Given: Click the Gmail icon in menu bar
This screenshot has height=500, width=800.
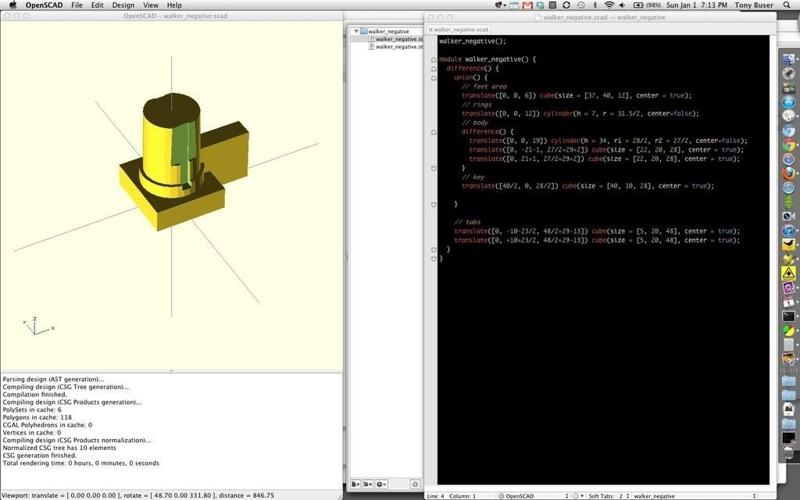Looking at the screenshot, I should click(x=528, y=5).
